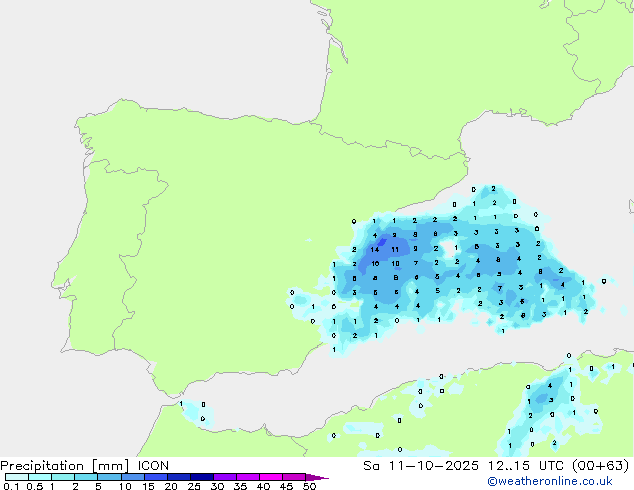Click the 20–25 mm legend color box

pyautogui.click(x=179, y=477)
